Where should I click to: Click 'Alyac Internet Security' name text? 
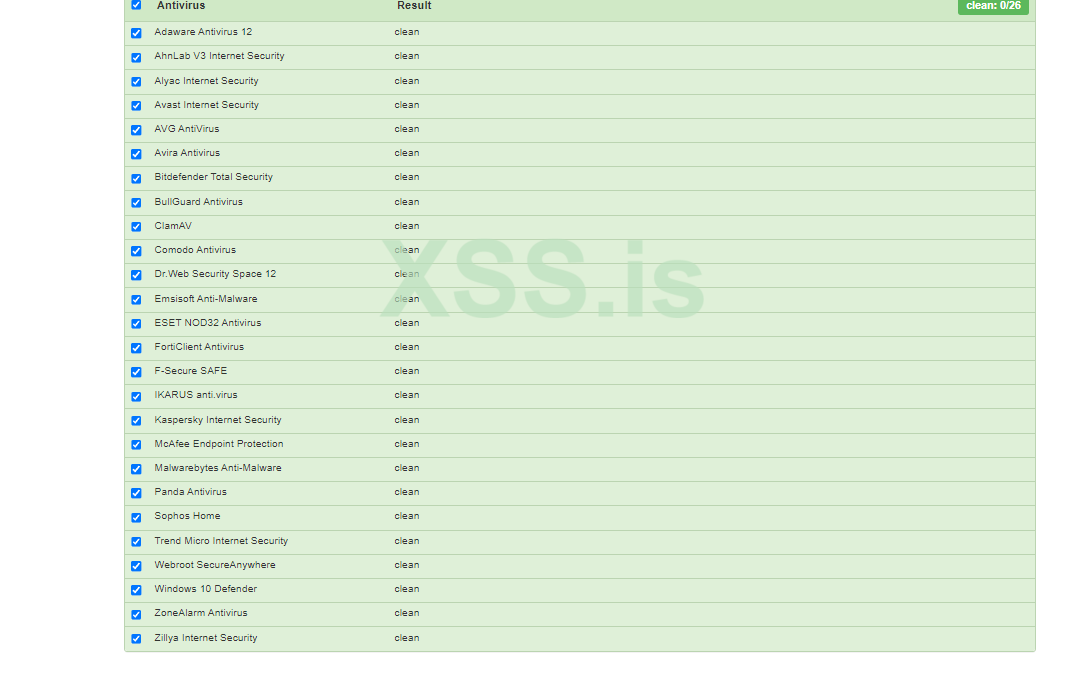pos(206,81)
